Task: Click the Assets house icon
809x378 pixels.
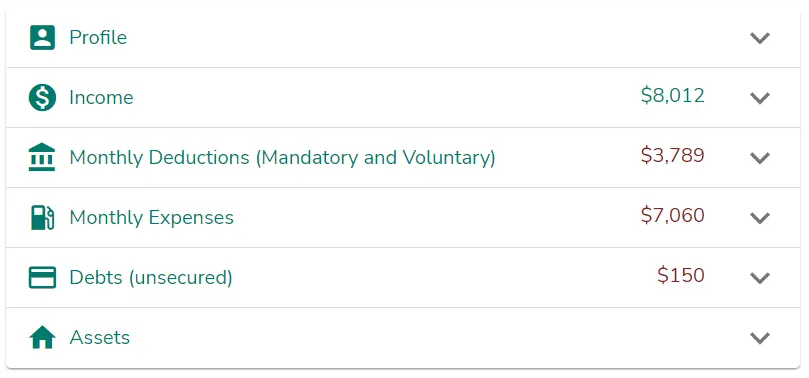Action: pos(42,338)
